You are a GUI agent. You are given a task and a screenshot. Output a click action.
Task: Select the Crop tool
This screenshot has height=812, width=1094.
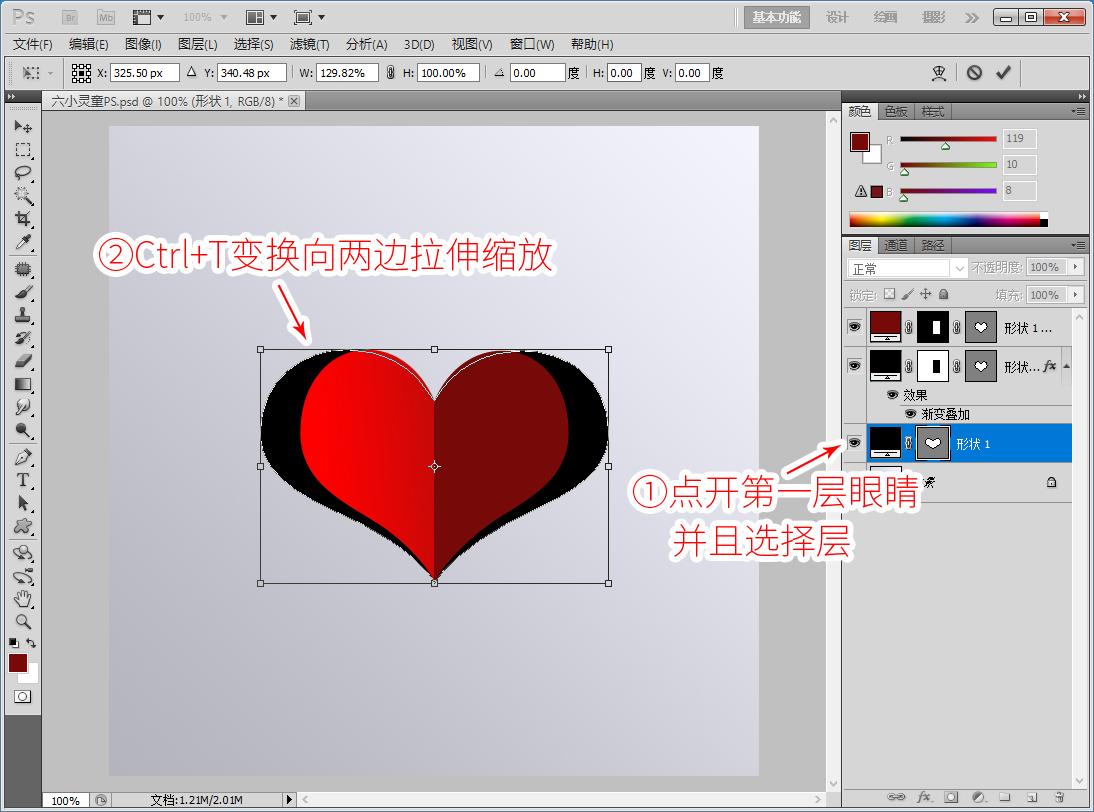[x=22, y=219]
